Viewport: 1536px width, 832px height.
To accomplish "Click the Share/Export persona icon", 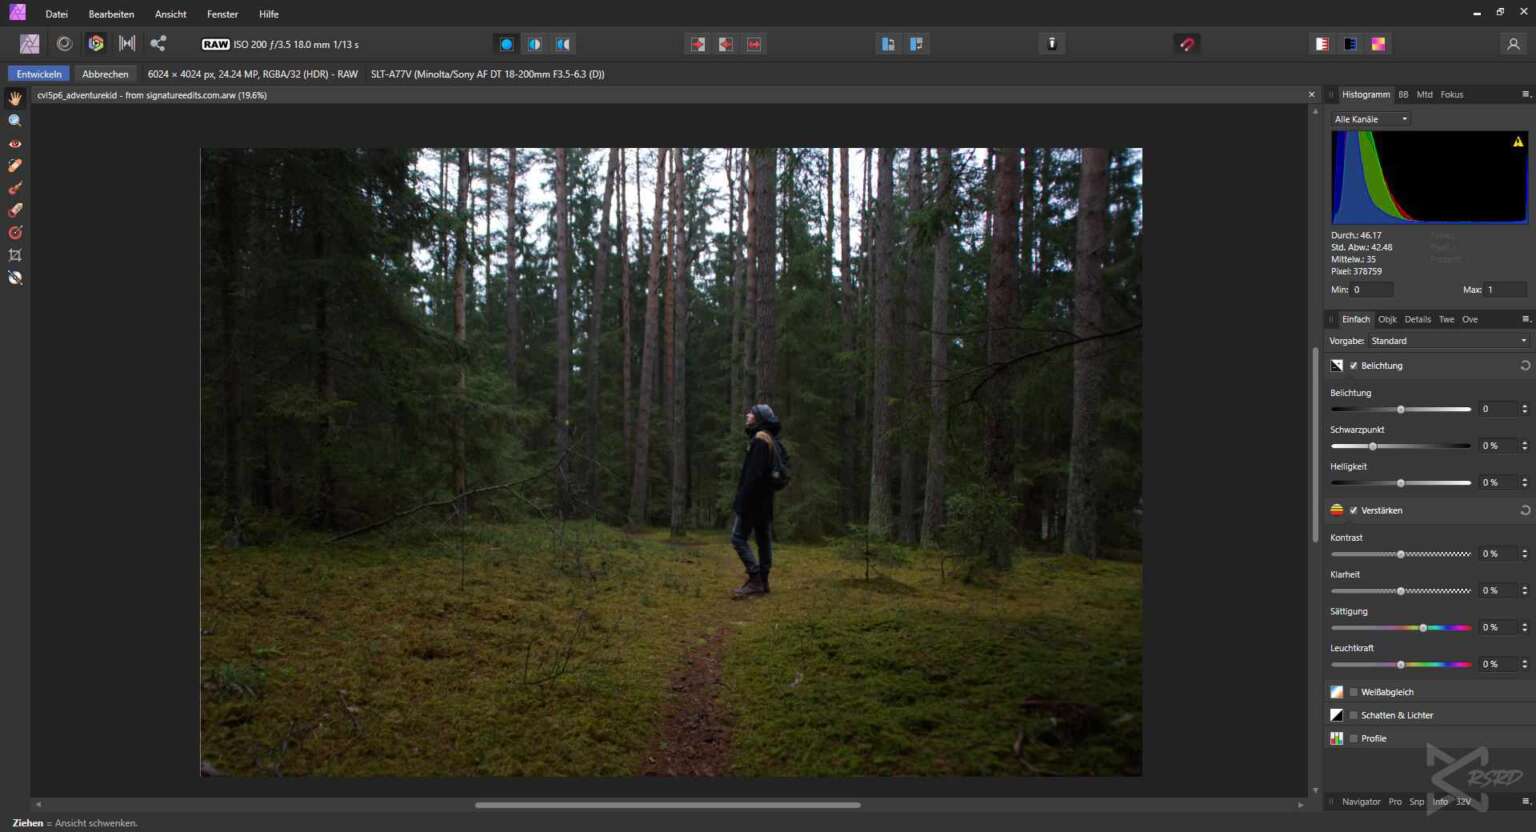I will click(x=158, y=44).
